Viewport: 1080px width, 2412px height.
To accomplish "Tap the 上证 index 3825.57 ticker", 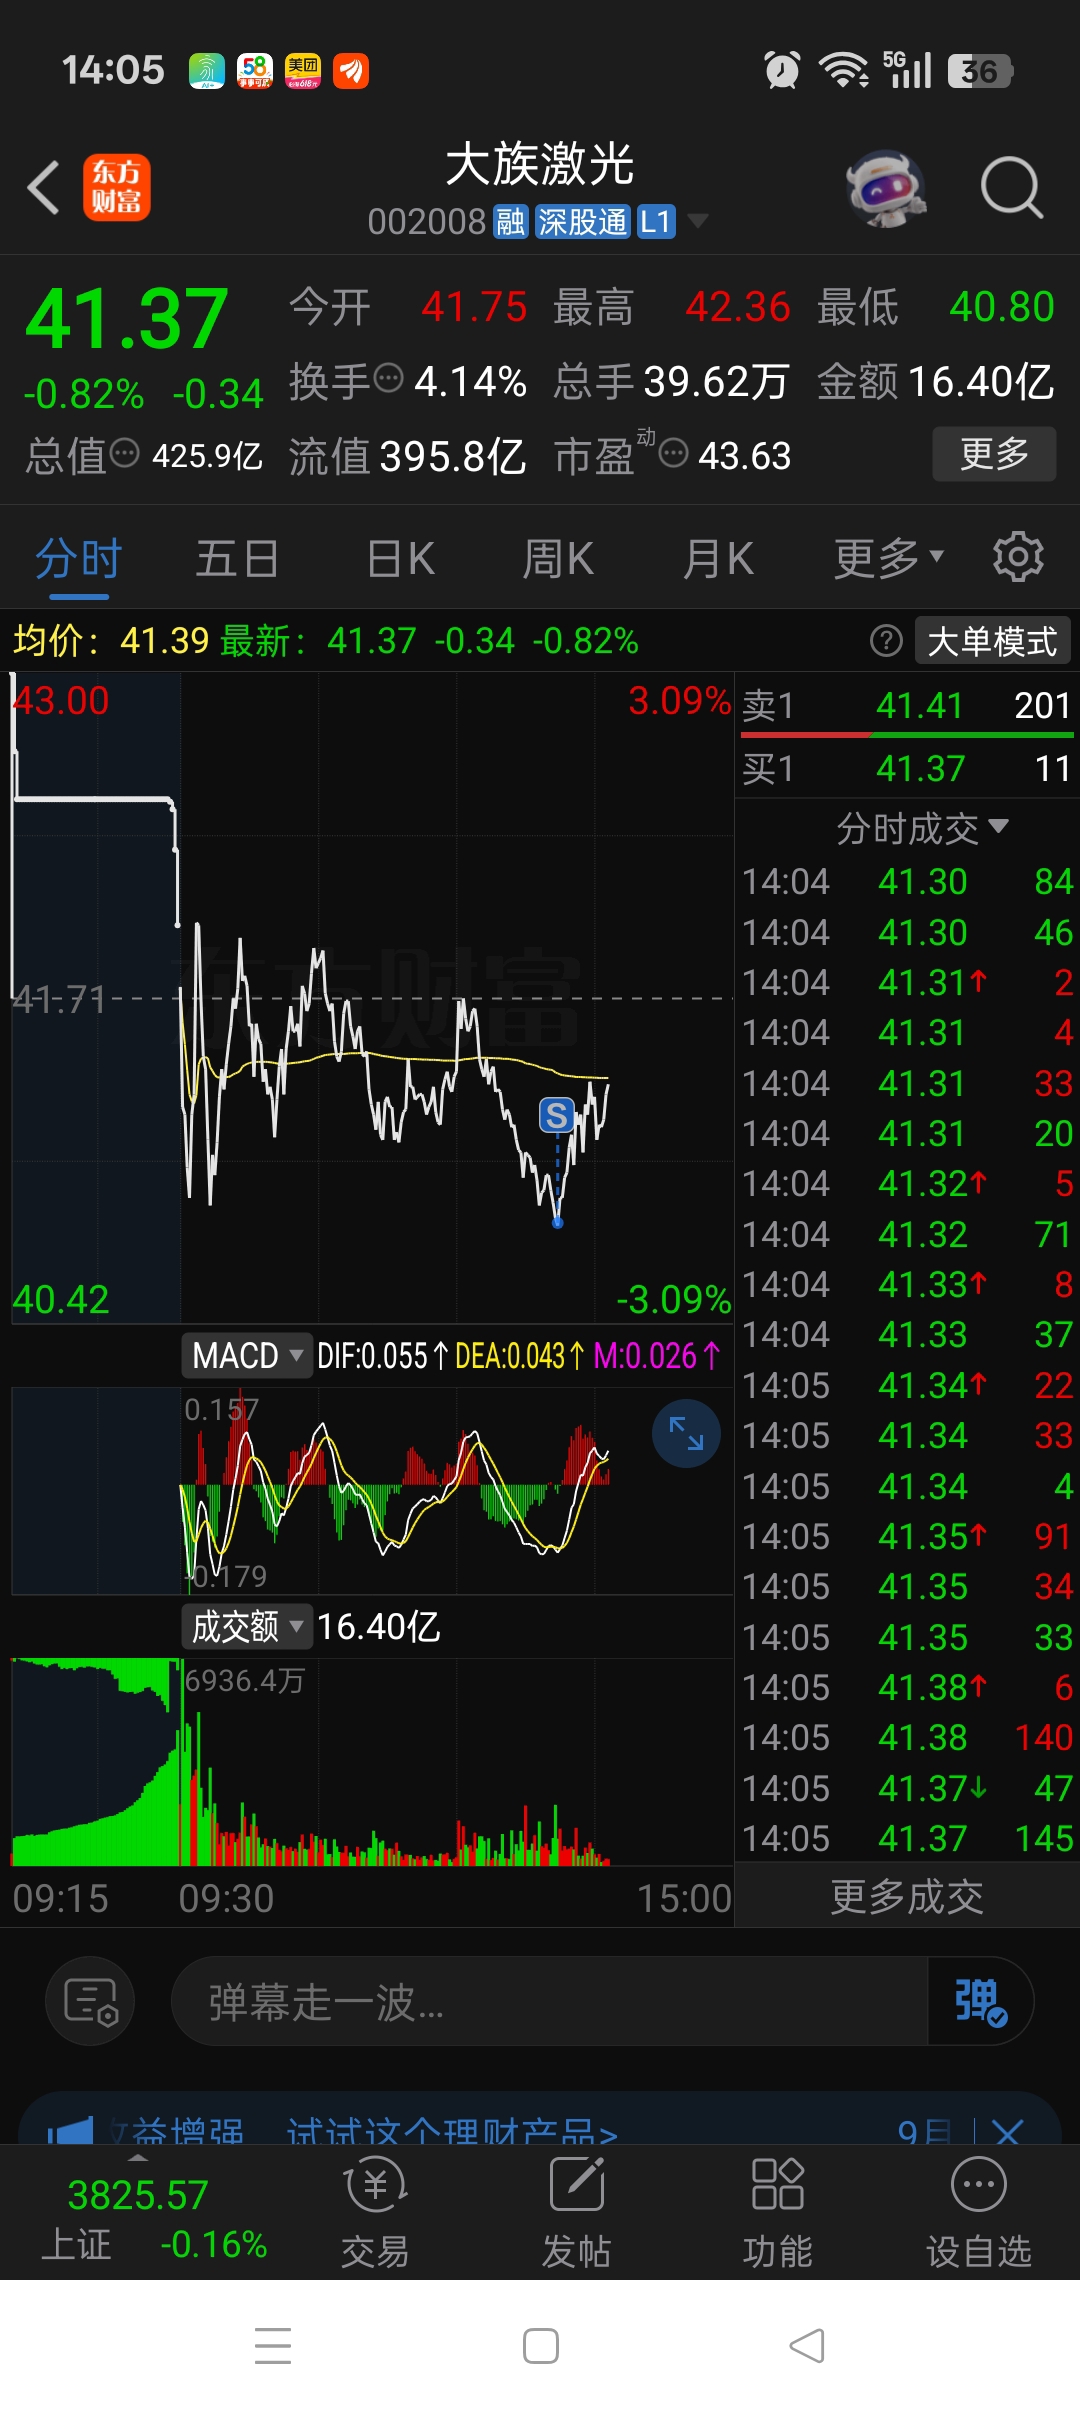I will point(153,2219).
